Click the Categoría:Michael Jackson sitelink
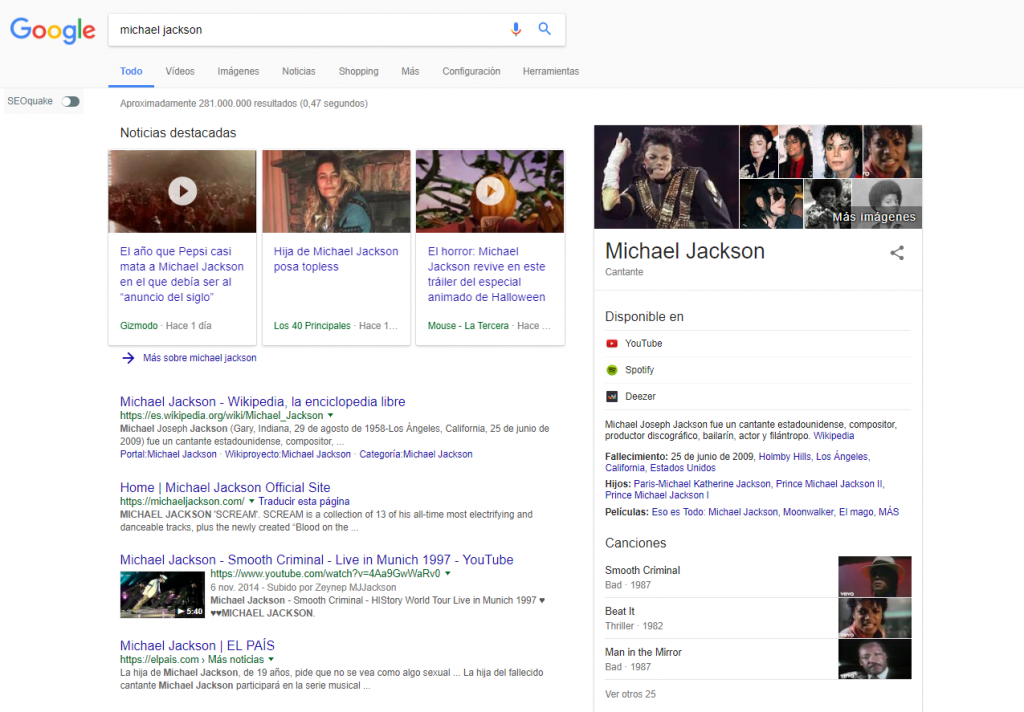Screen dimensions: 1024x712 click(416, 454)
